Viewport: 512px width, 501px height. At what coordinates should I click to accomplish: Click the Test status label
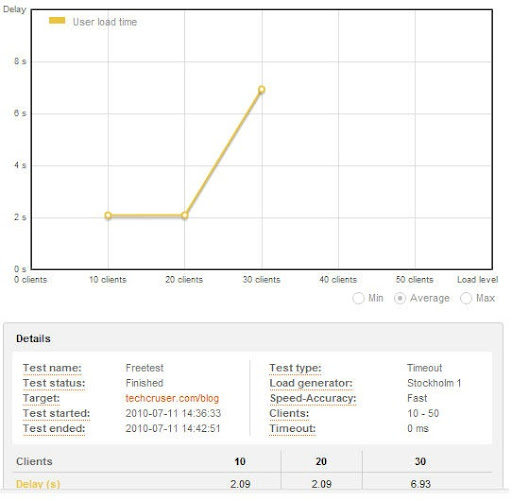tap(54, 383)
